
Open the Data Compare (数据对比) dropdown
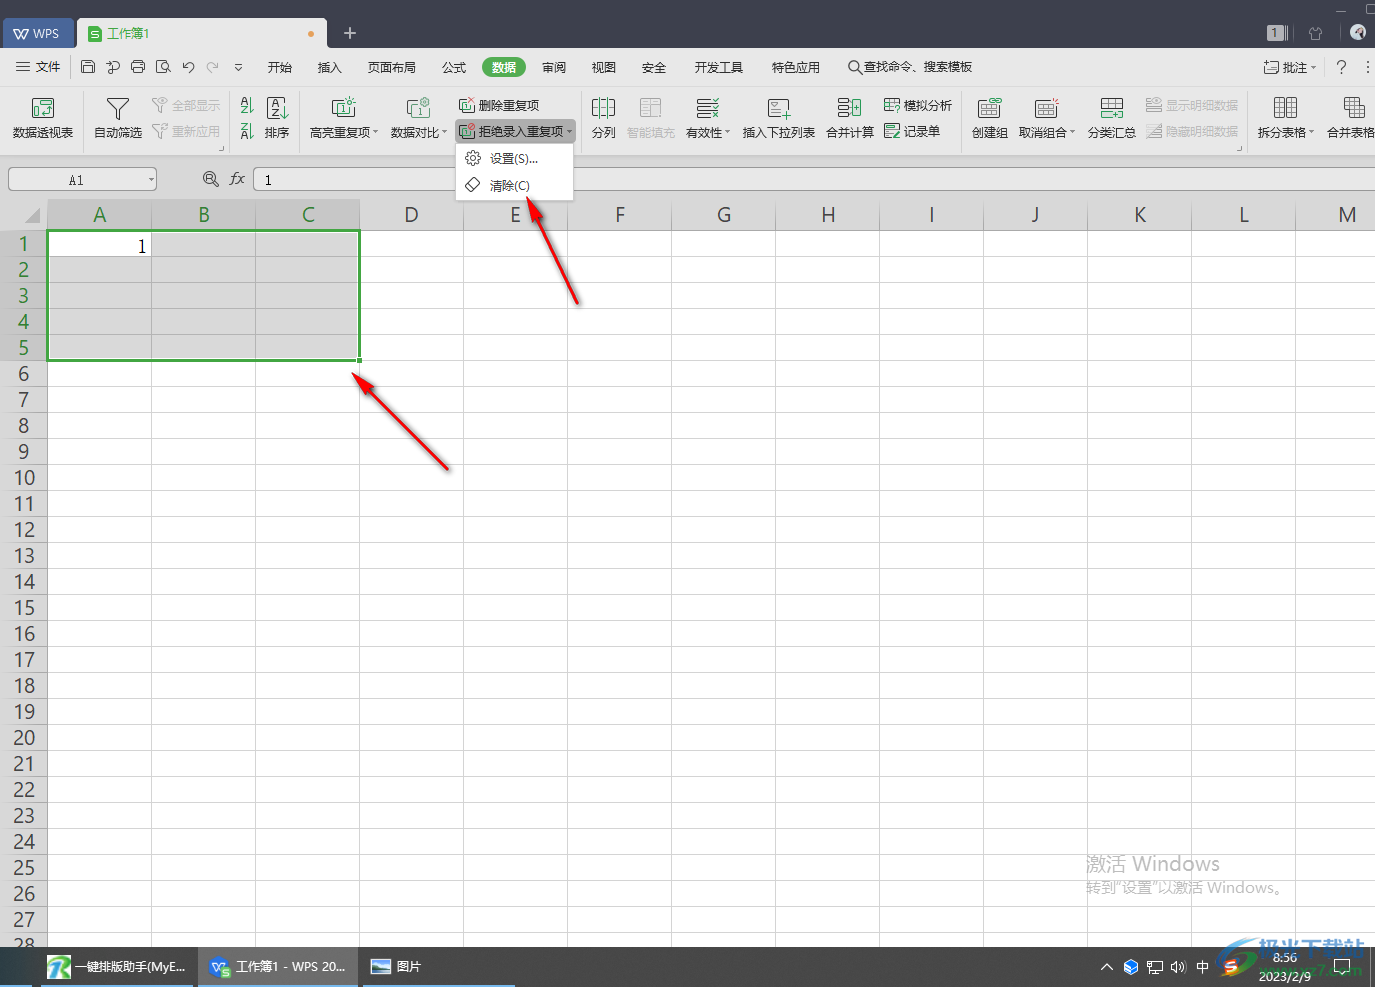tap(418, 118)
